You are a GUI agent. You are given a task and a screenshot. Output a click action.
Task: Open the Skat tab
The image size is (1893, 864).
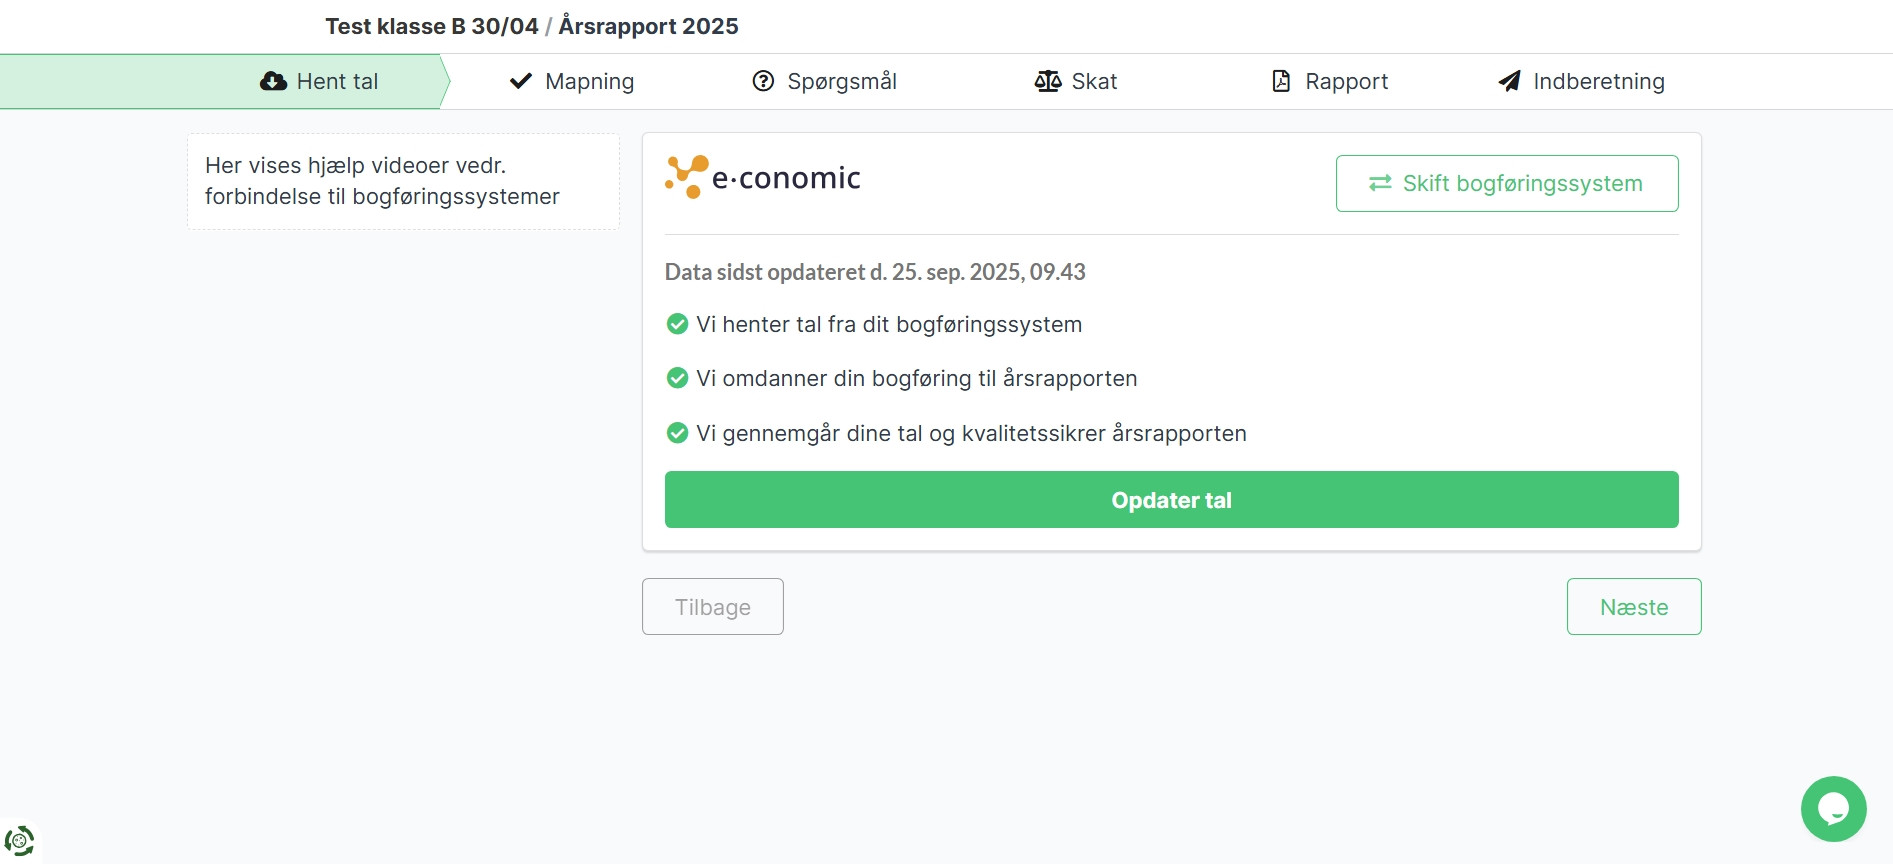(1076, 81)
